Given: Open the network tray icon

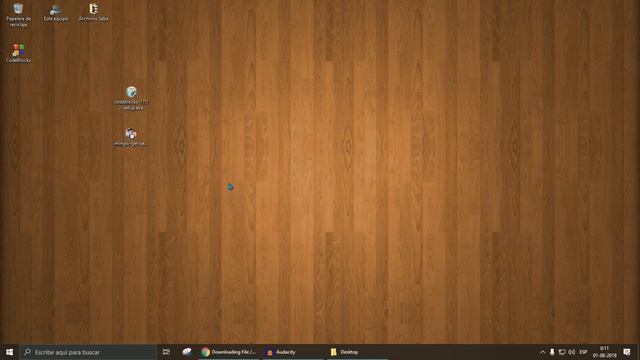Looking at the screenshot, I should [562, 352].
